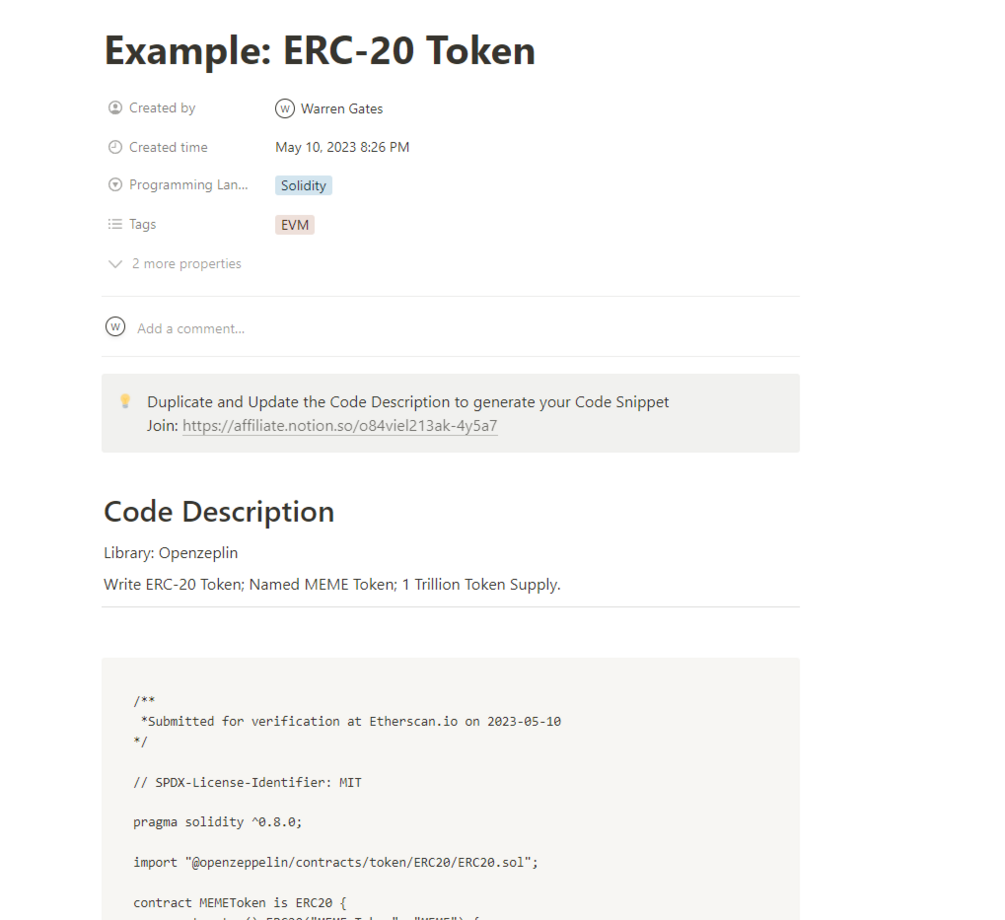1005x920 pixels.
Task: Open the Tags property label menu
Action: (143, 224)
